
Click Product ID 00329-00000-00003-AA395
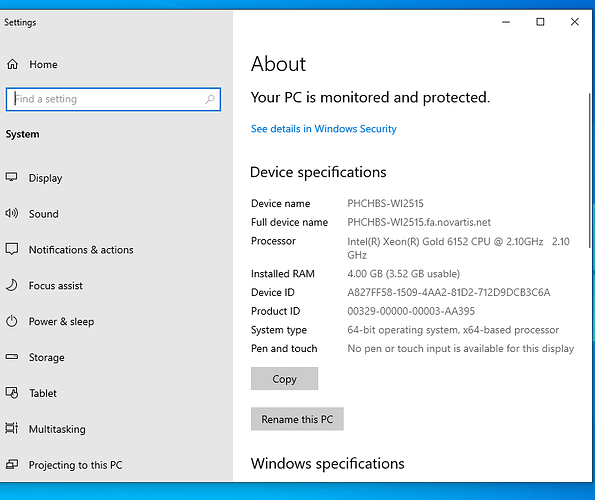coord(411,311)
